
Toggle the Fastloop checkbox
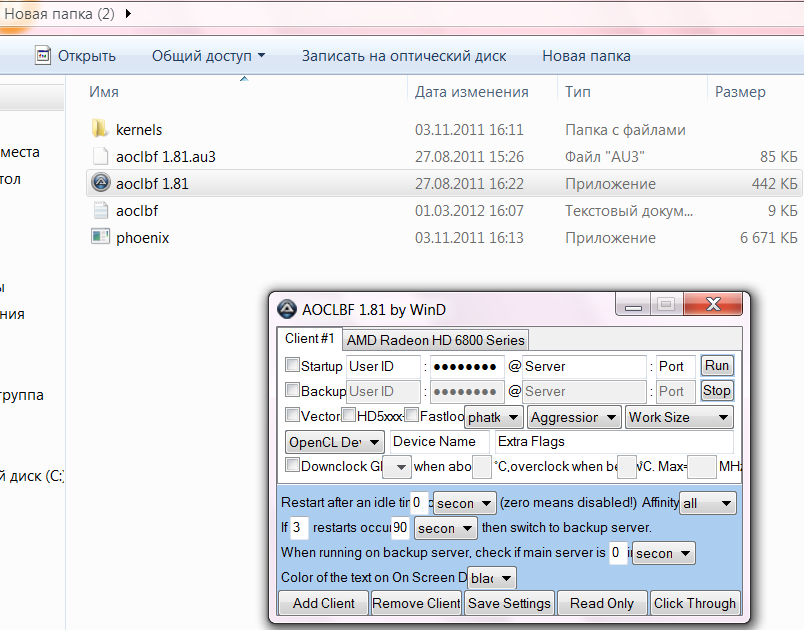[412, 414]
